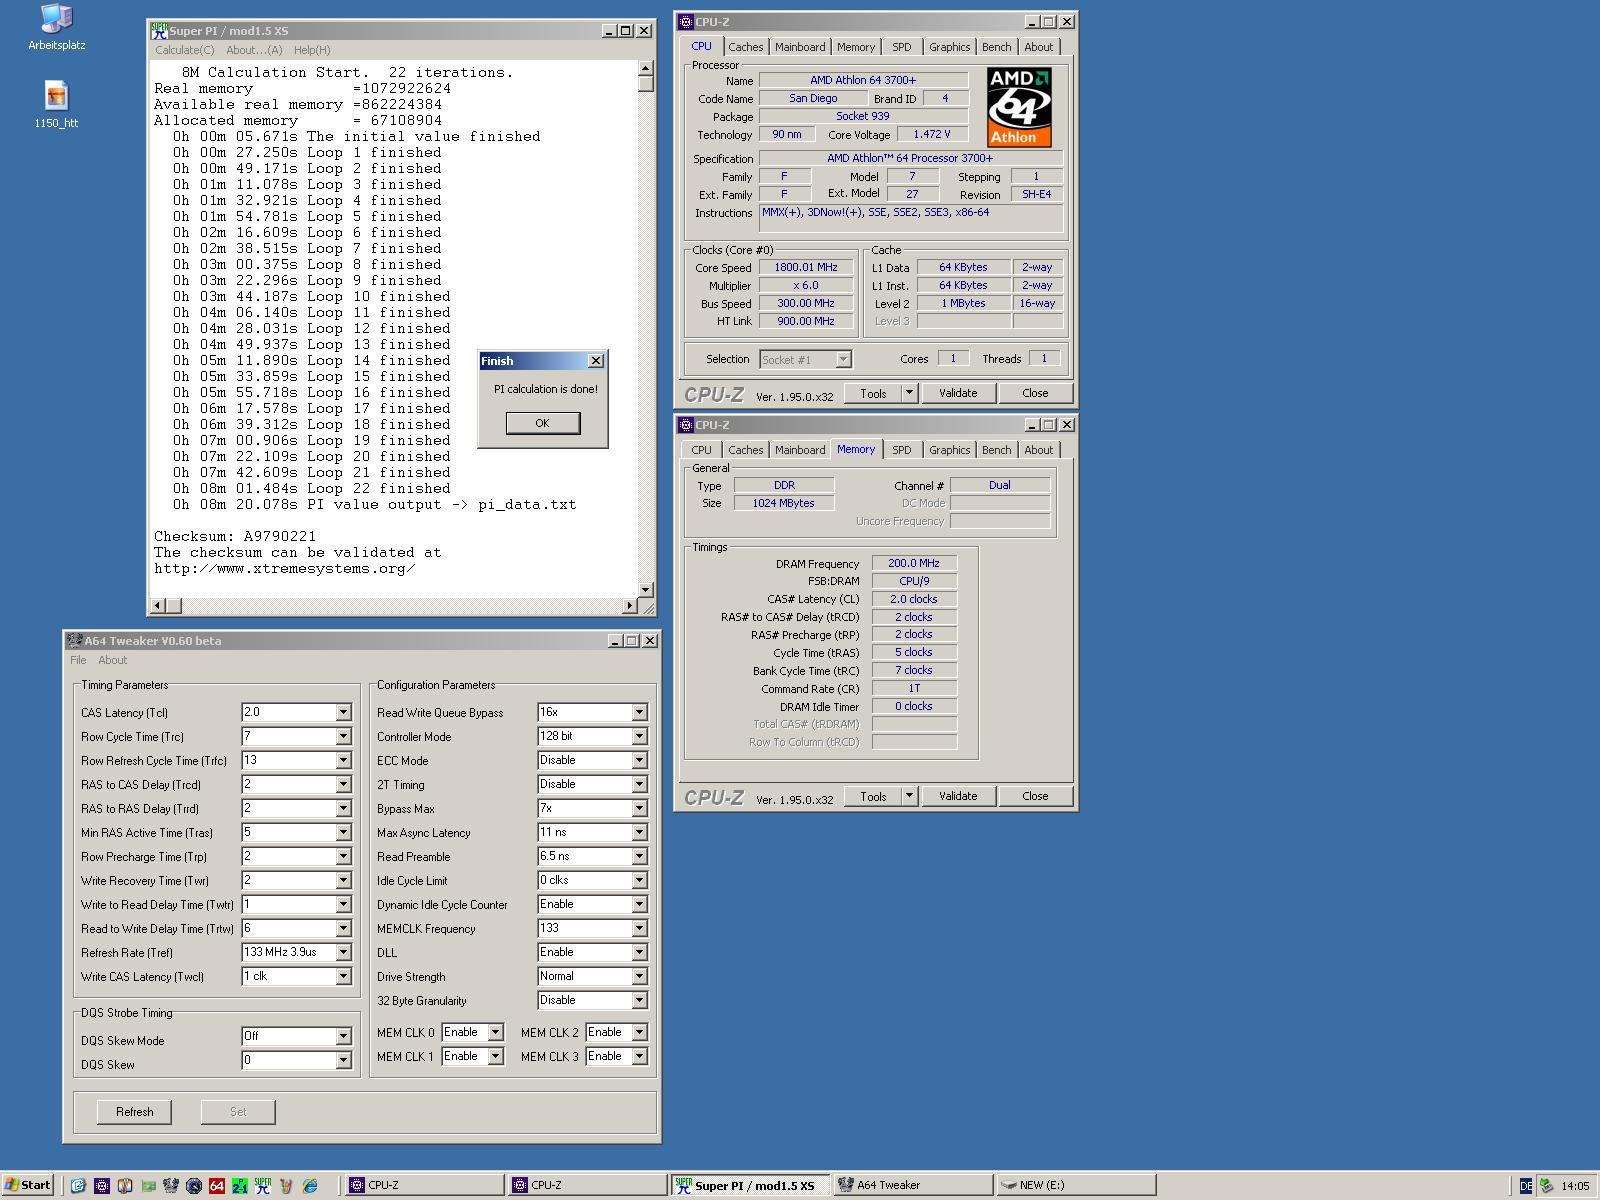Image resolution: width=1600 pixels, height=1200 pixels.
Task: Launch CPU-Z from the quick launch bar
Action: click(x=102, y=1185)
